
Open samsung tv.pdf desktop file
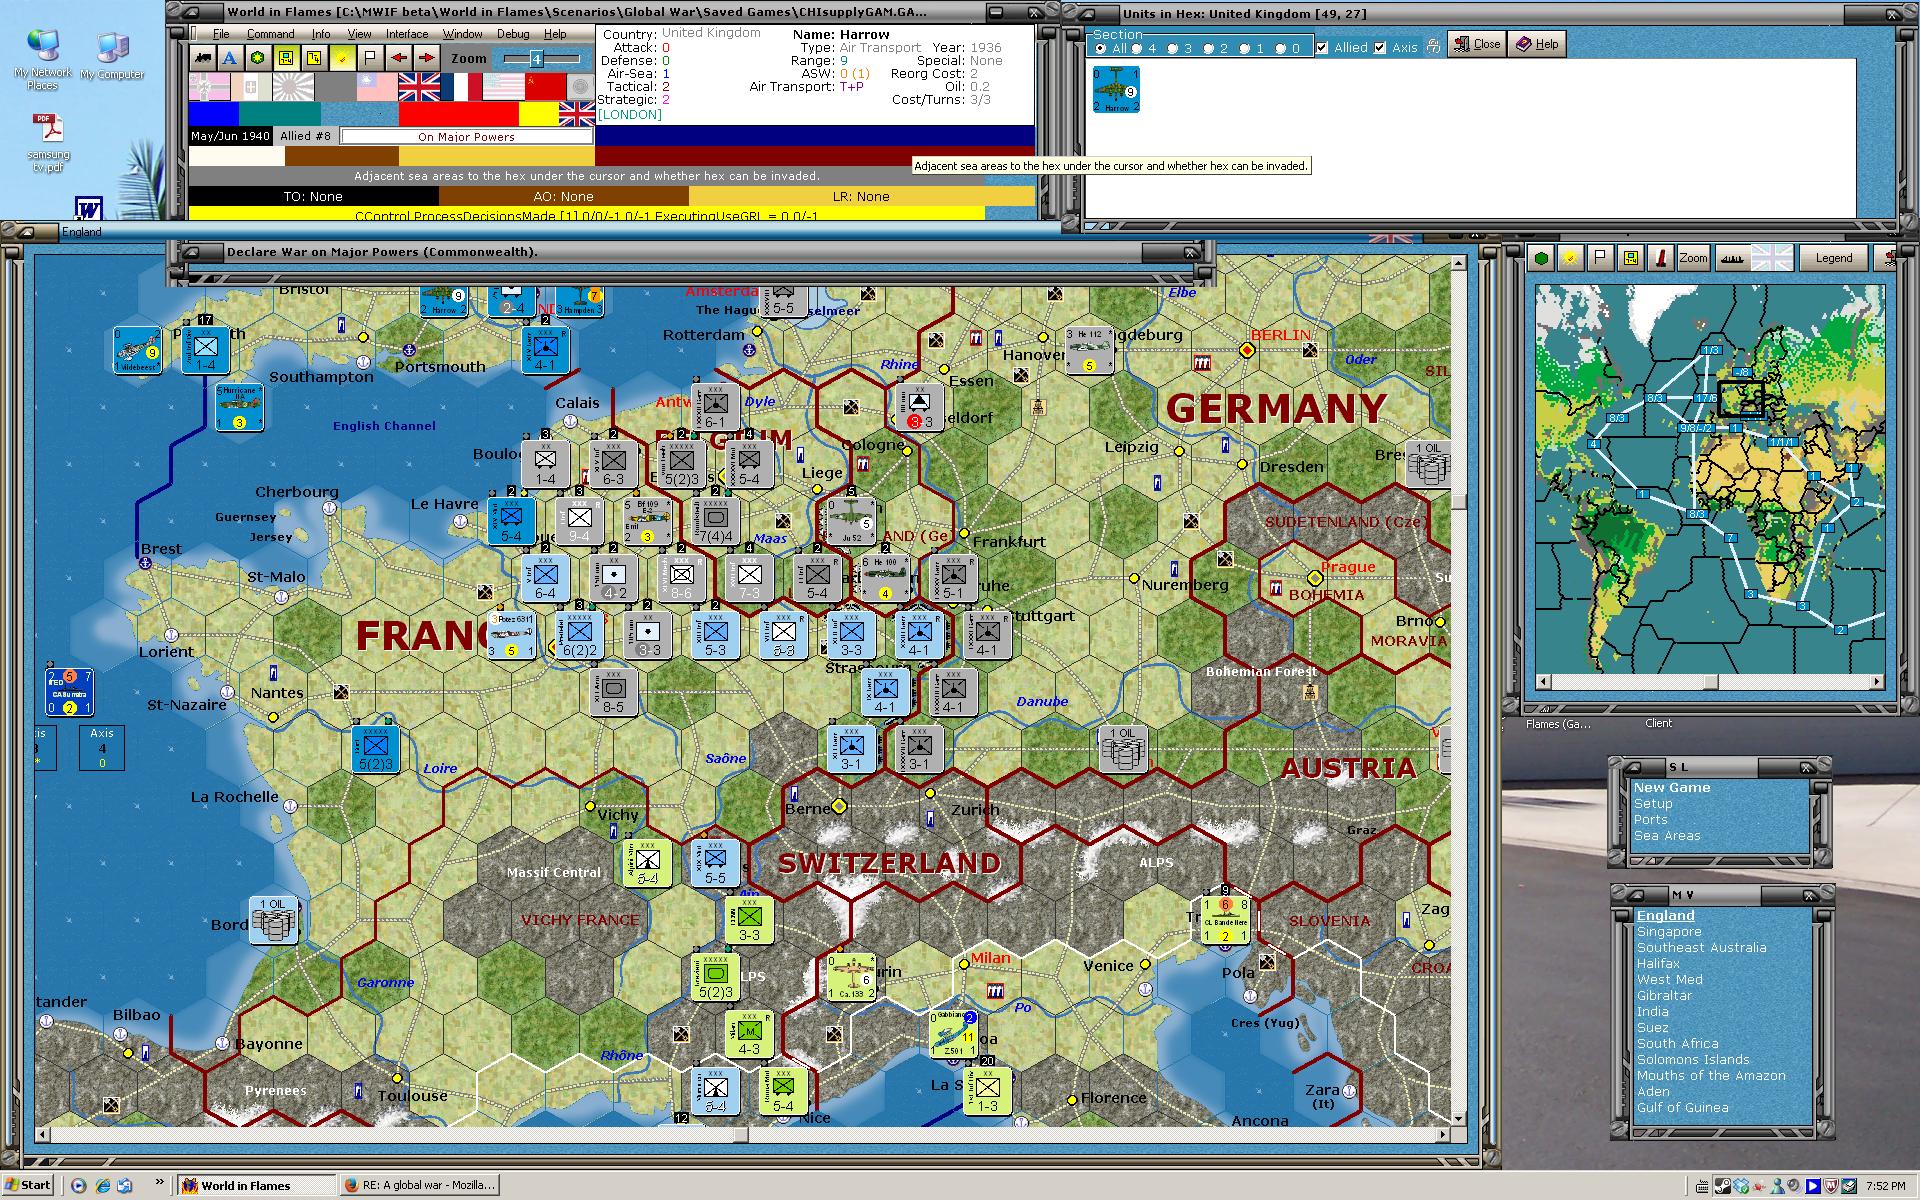(x=49, y=143)
